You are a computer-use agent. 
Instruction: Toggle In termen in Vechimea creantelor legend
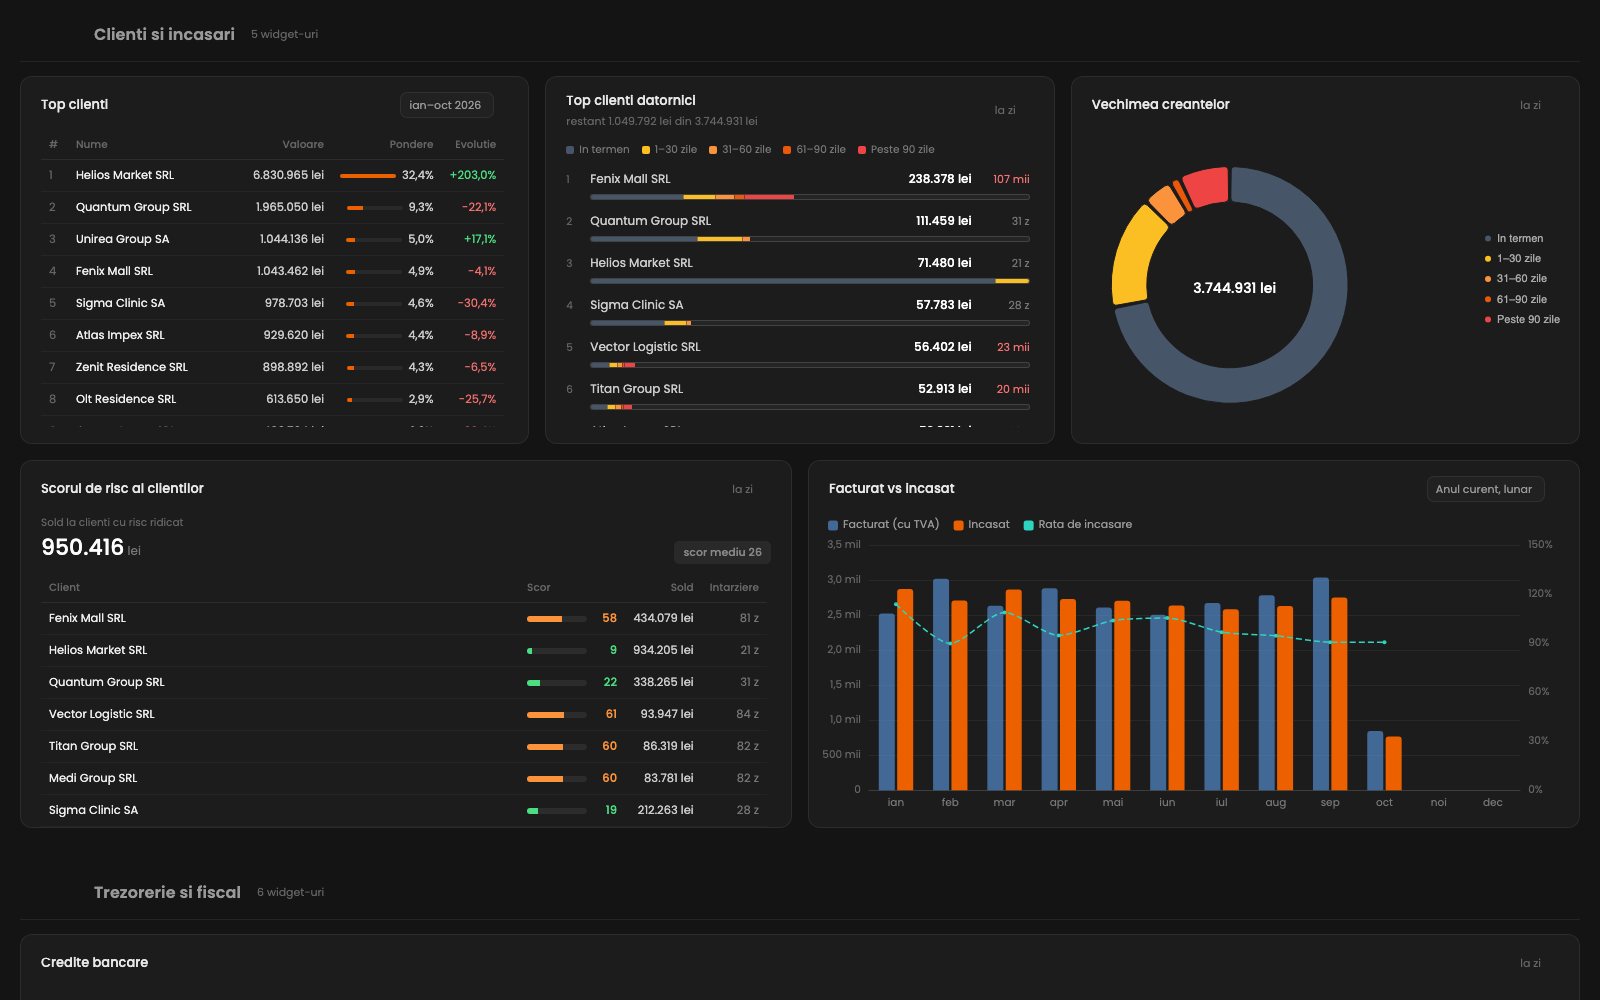[x=1514, y=238]
